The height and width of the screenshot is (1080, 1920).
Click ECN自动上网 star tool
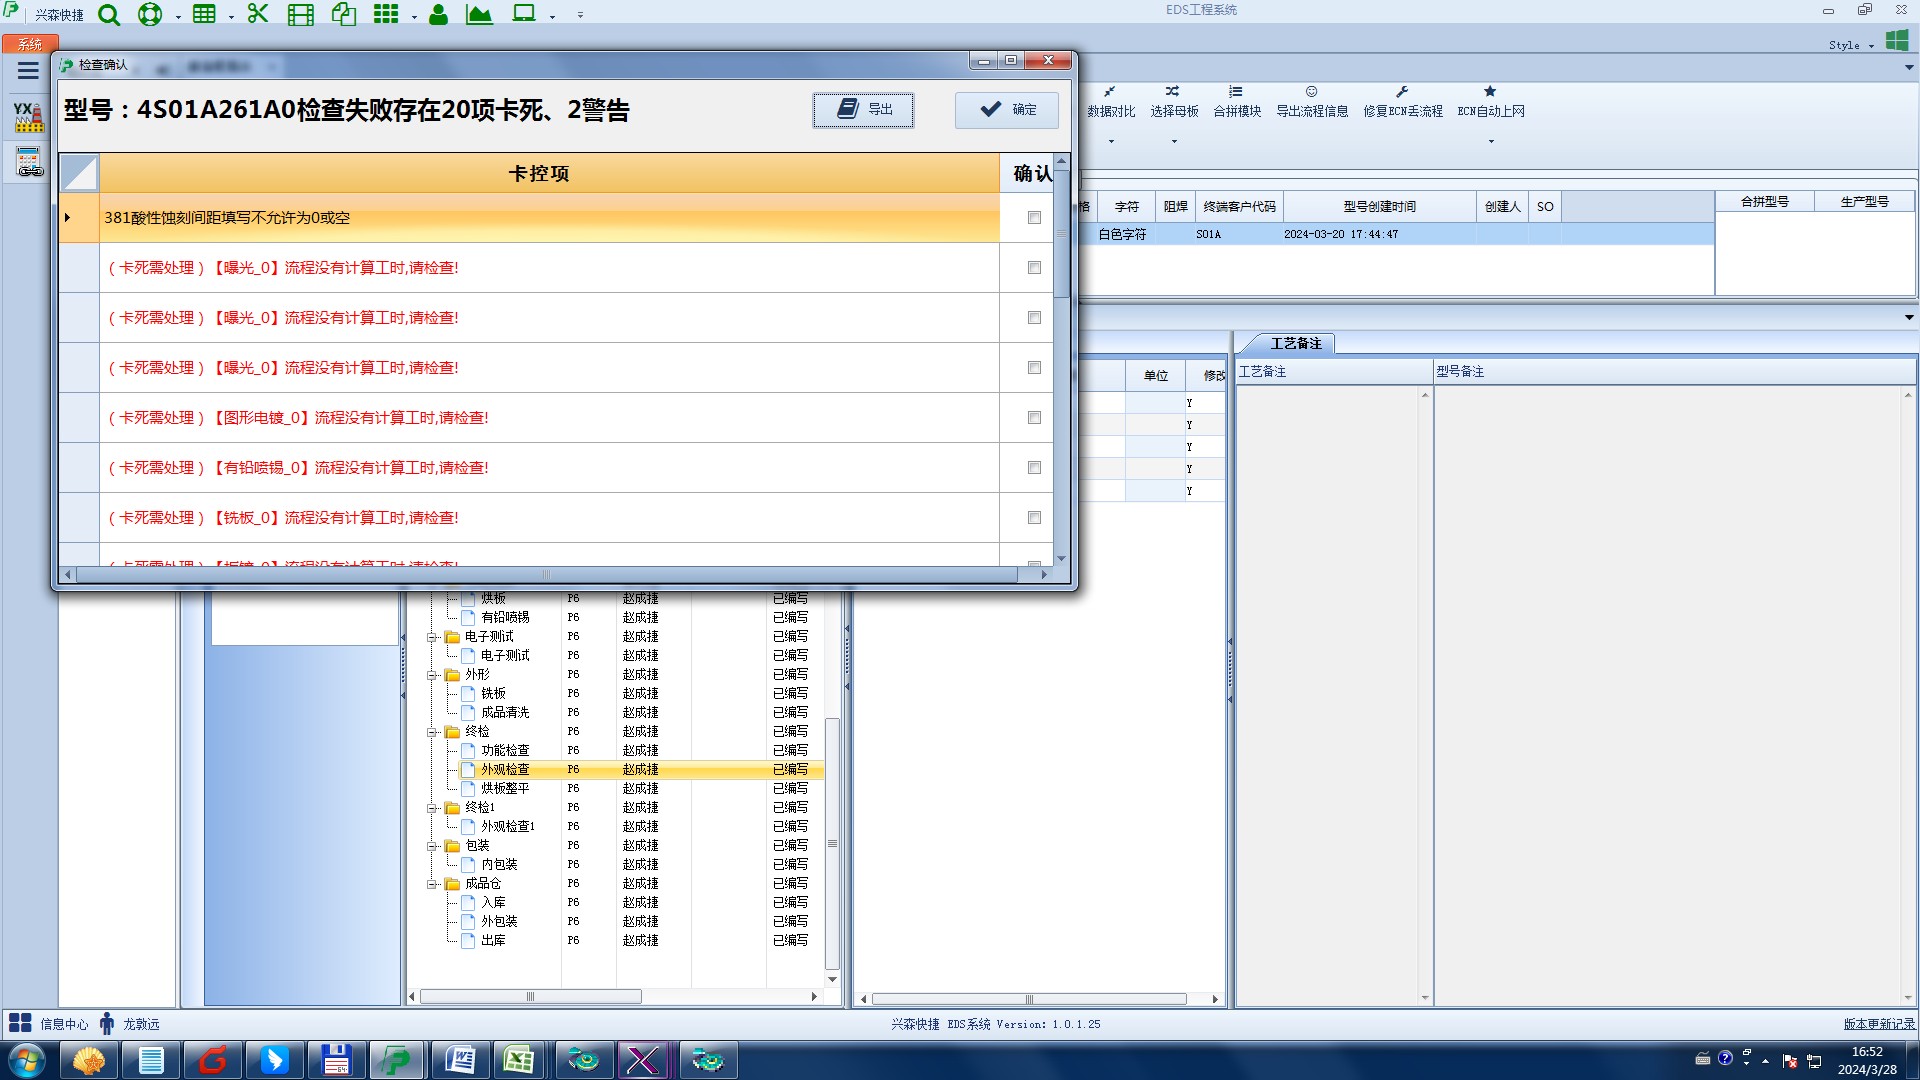1490,101
